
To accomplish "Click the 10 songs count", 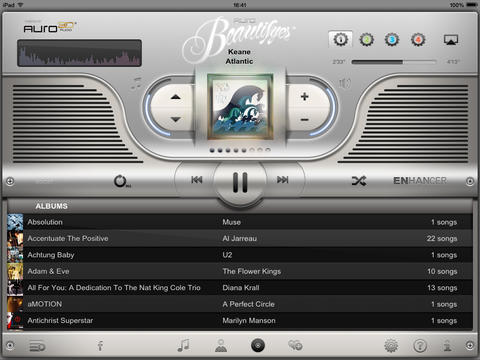I will click(442, 271).
